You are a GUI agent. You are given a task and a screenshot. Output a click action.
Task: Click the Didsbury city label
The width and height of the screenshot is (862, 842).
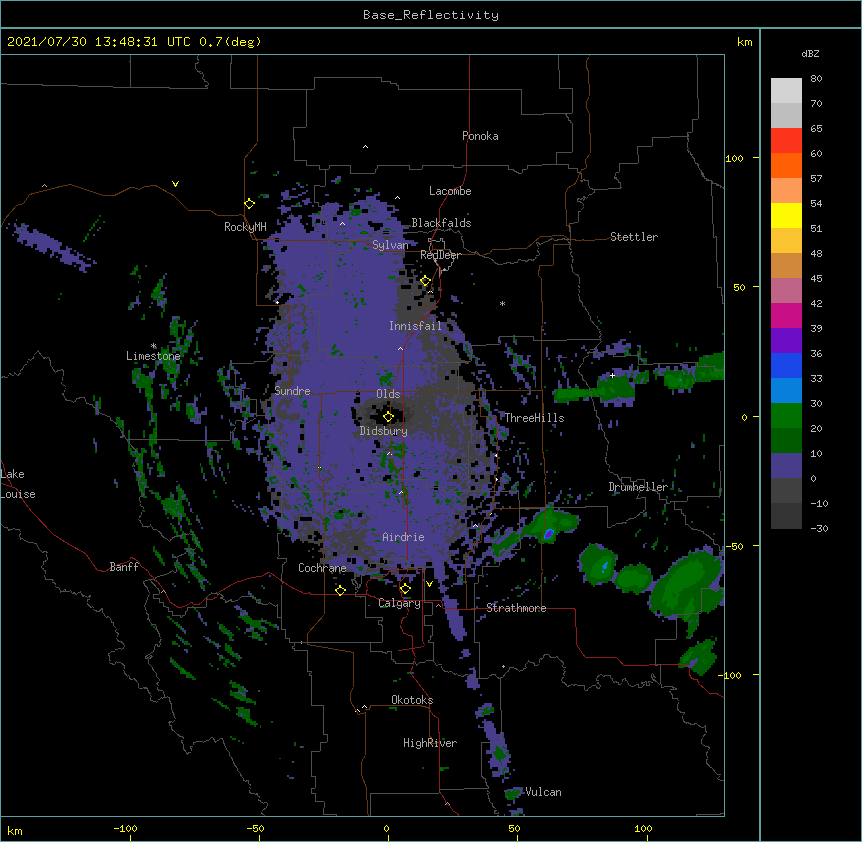pos(384,431)
